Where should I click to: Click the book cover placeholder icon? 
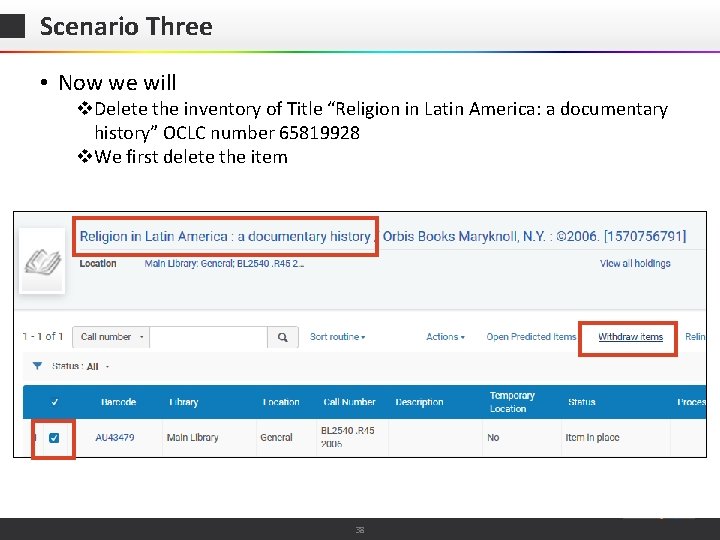coord(42,261)
